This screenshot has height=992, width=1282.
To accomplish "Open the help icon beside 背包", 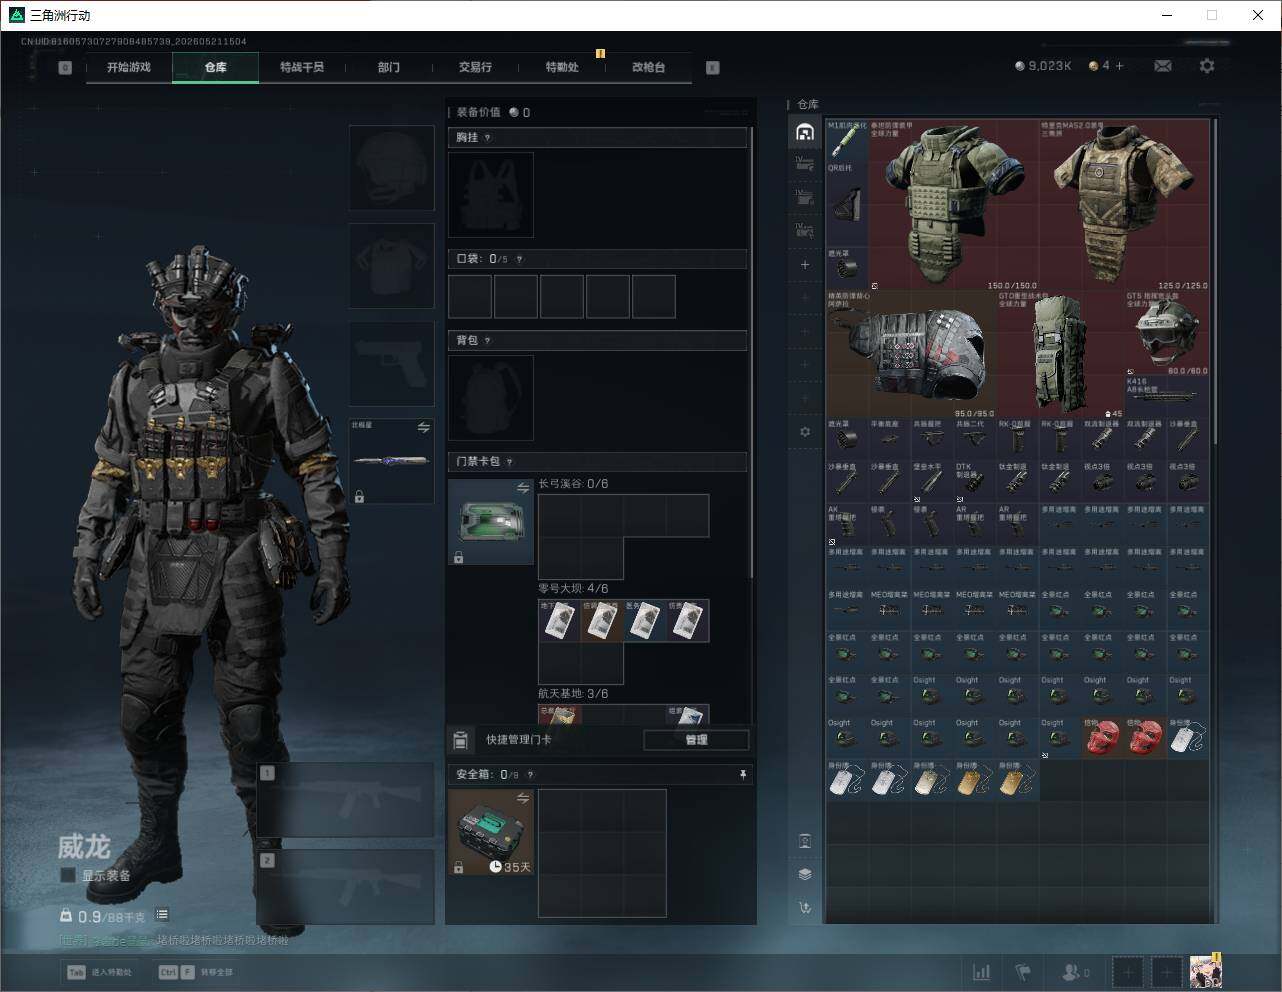I will [488, 341].
